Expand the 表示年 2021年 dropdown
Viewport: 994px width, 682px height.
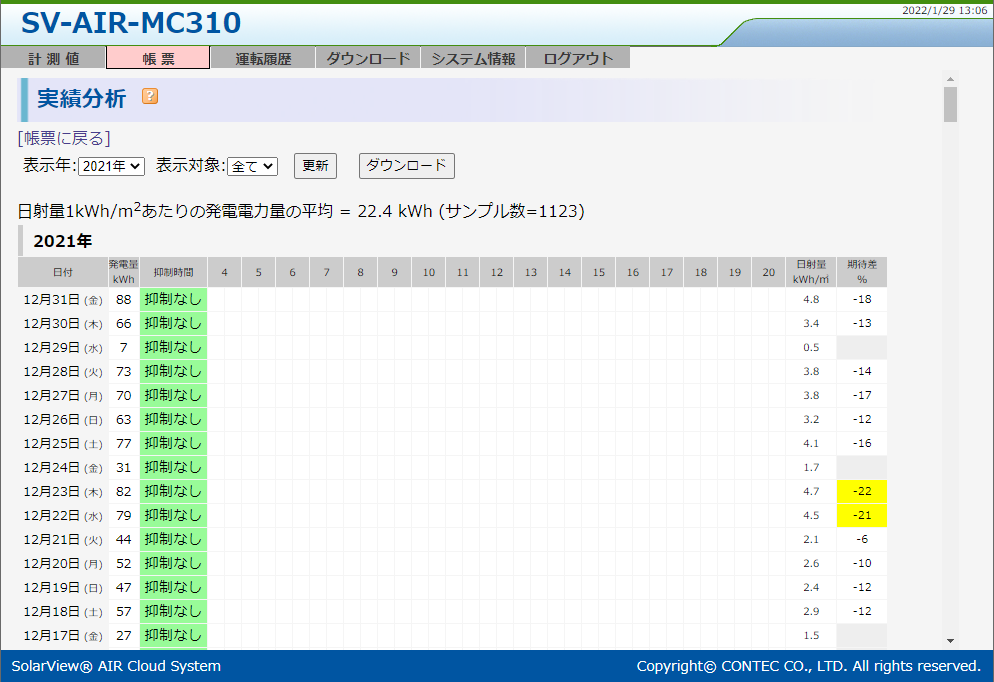pyautogui.click(x=112, y=166)
